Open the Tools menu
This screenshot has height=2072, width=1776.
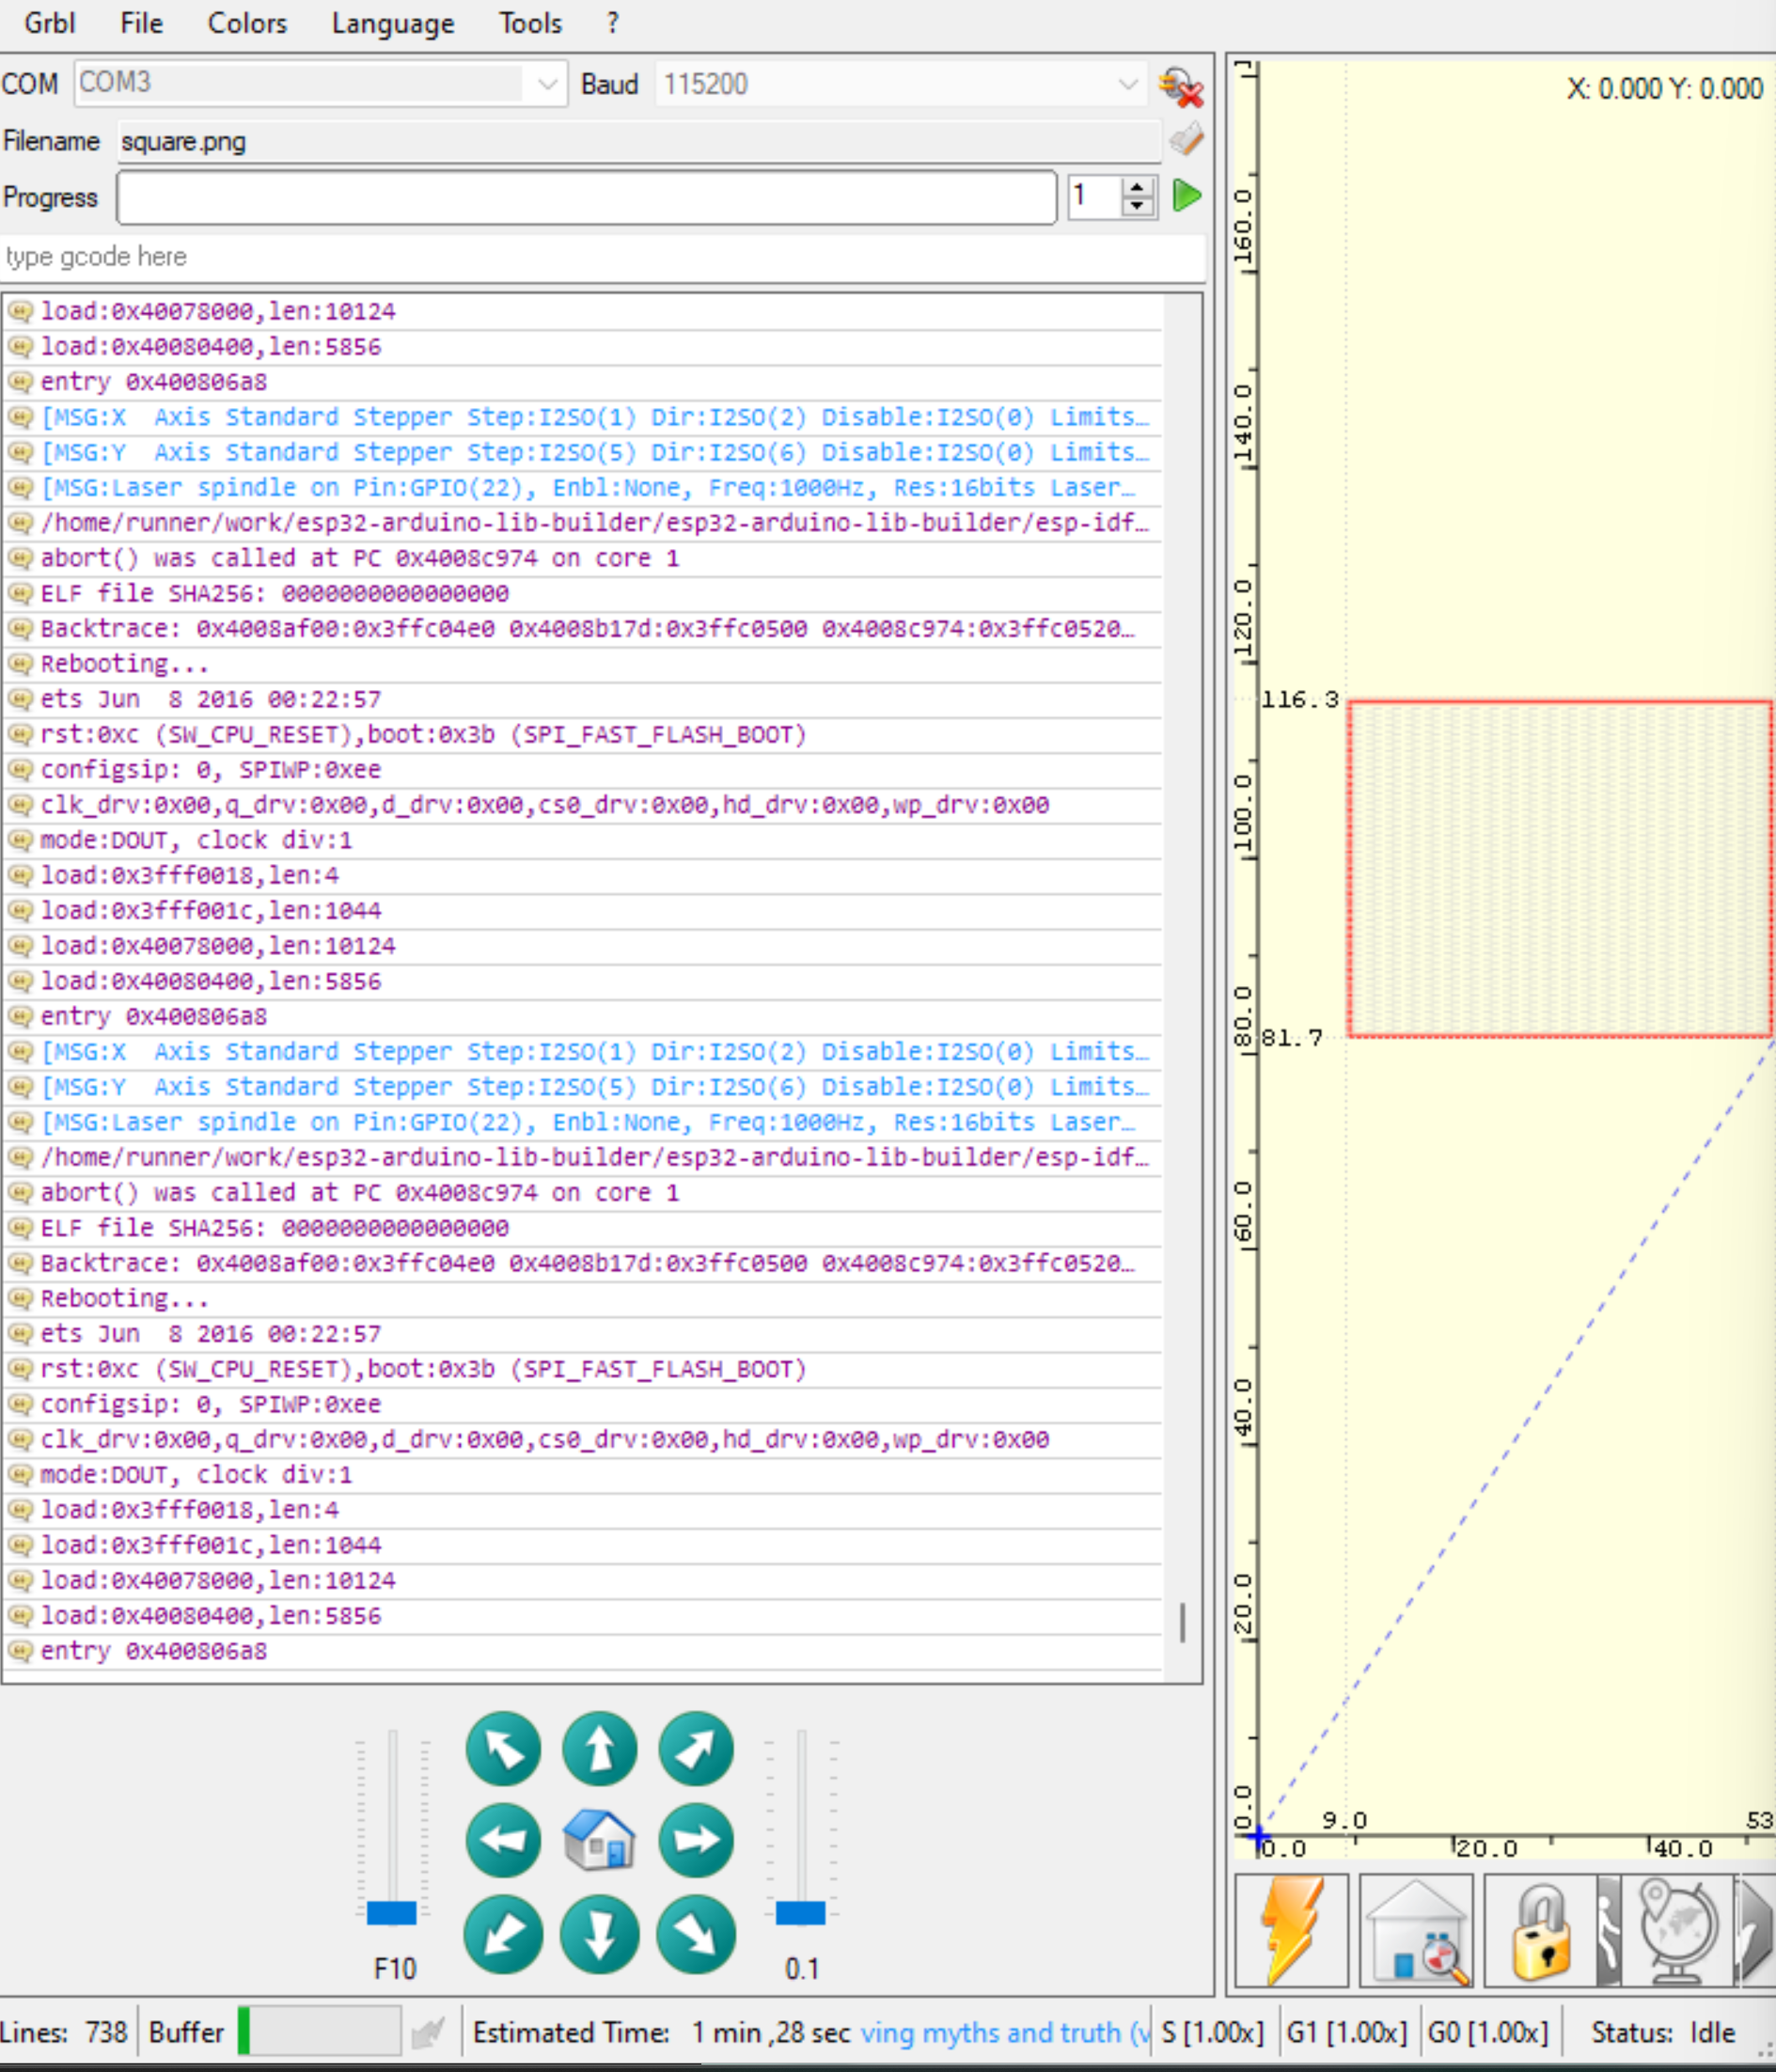click(530, 23)
